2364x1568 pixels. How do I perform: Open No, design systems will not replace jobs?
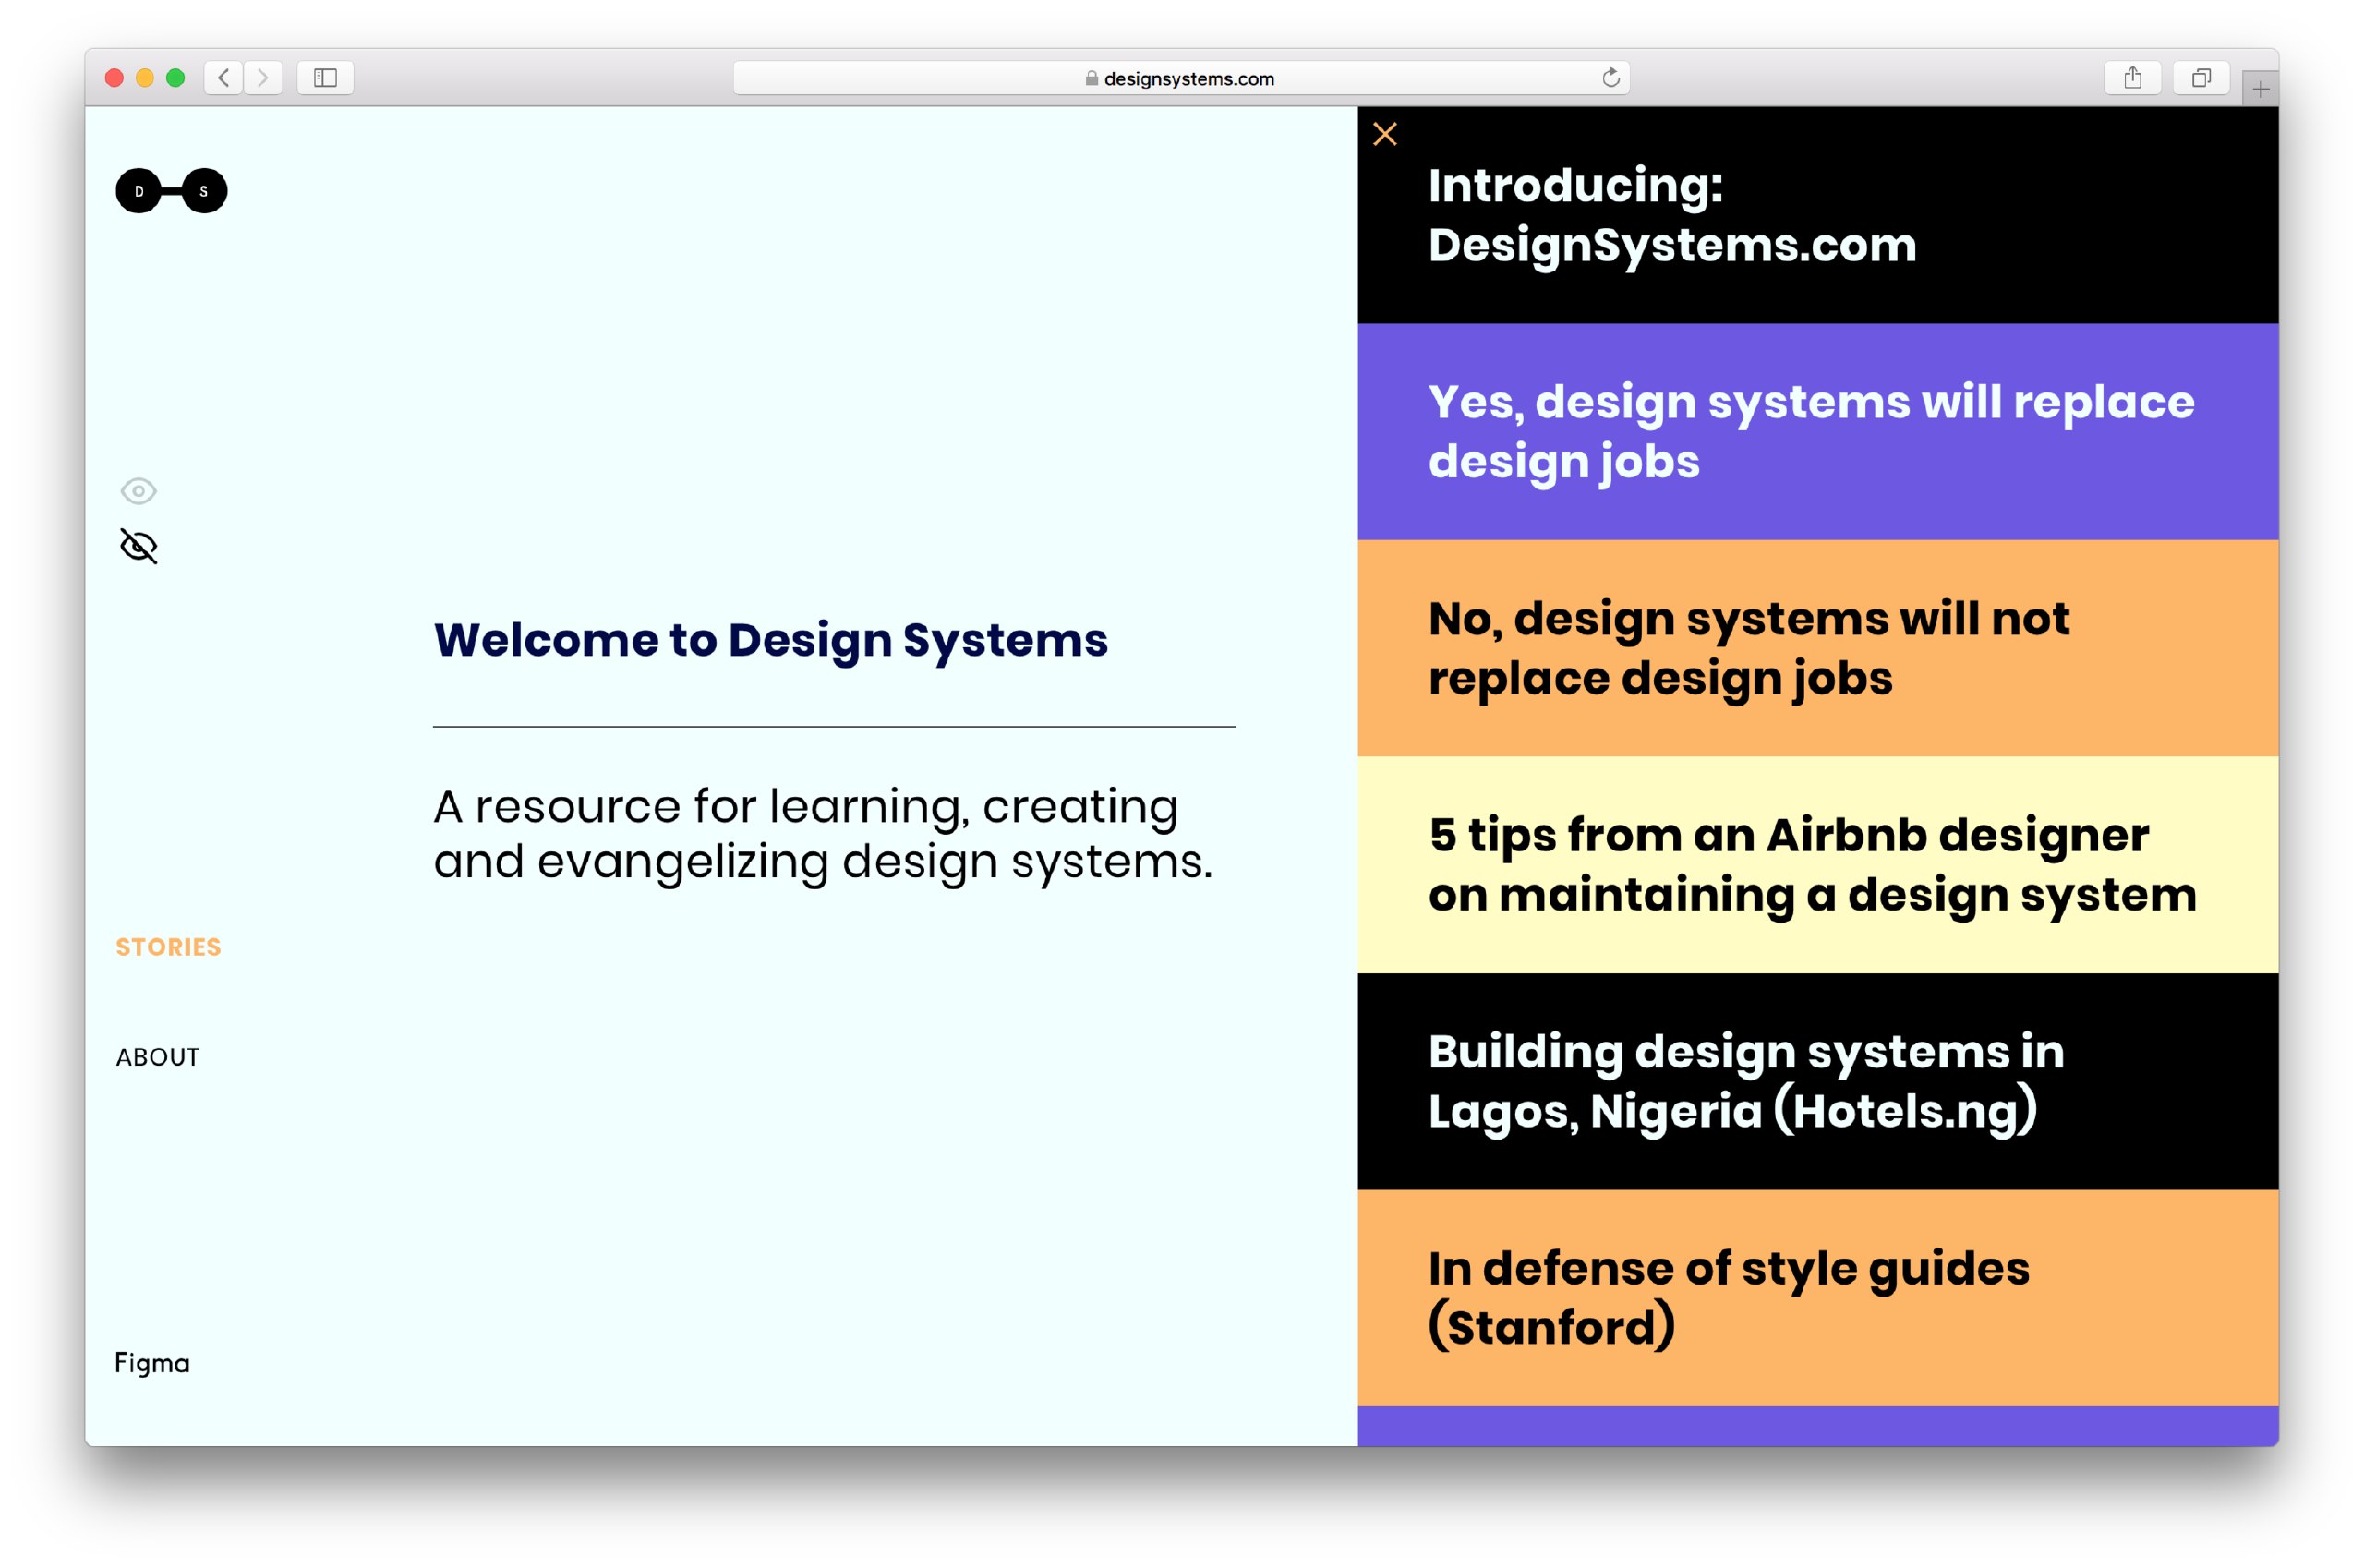[1818, 648]
